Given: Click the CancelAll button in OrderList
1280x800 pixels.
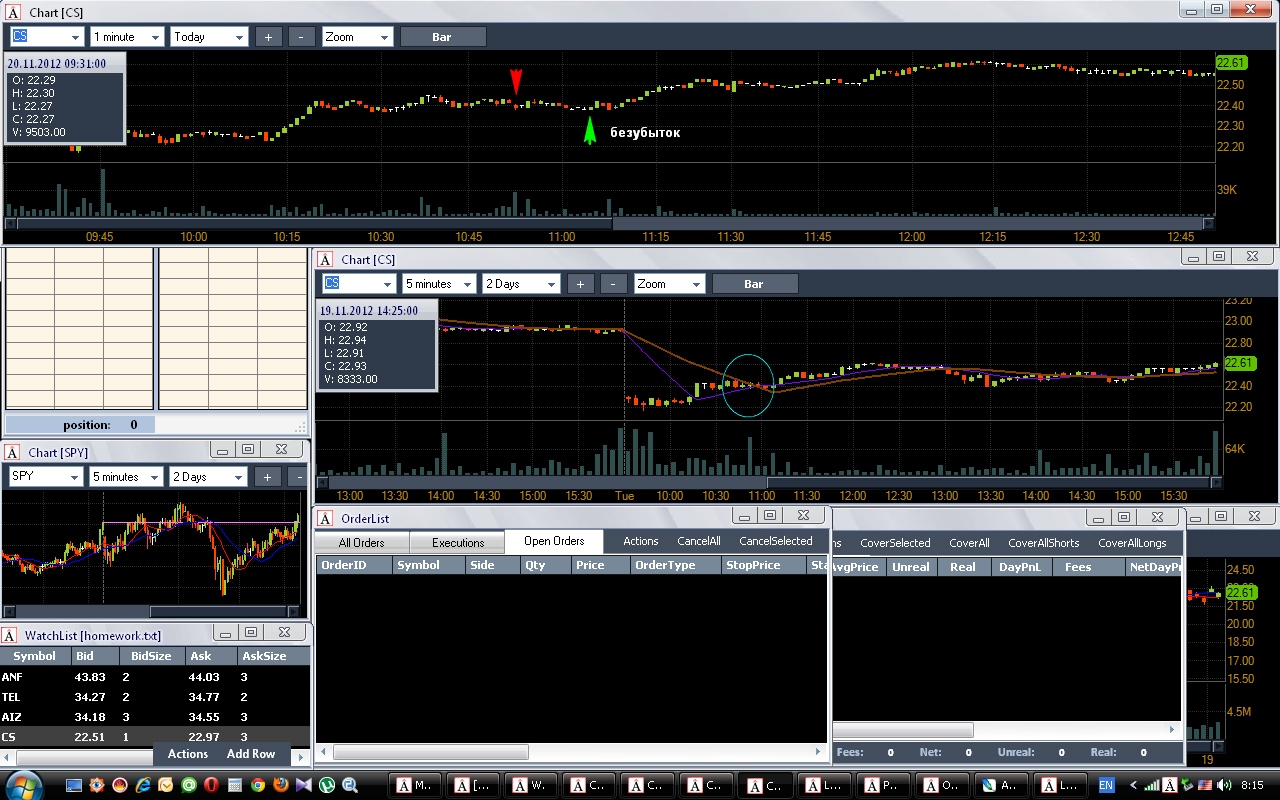Looking at the screenshot, I should (699, 541).
